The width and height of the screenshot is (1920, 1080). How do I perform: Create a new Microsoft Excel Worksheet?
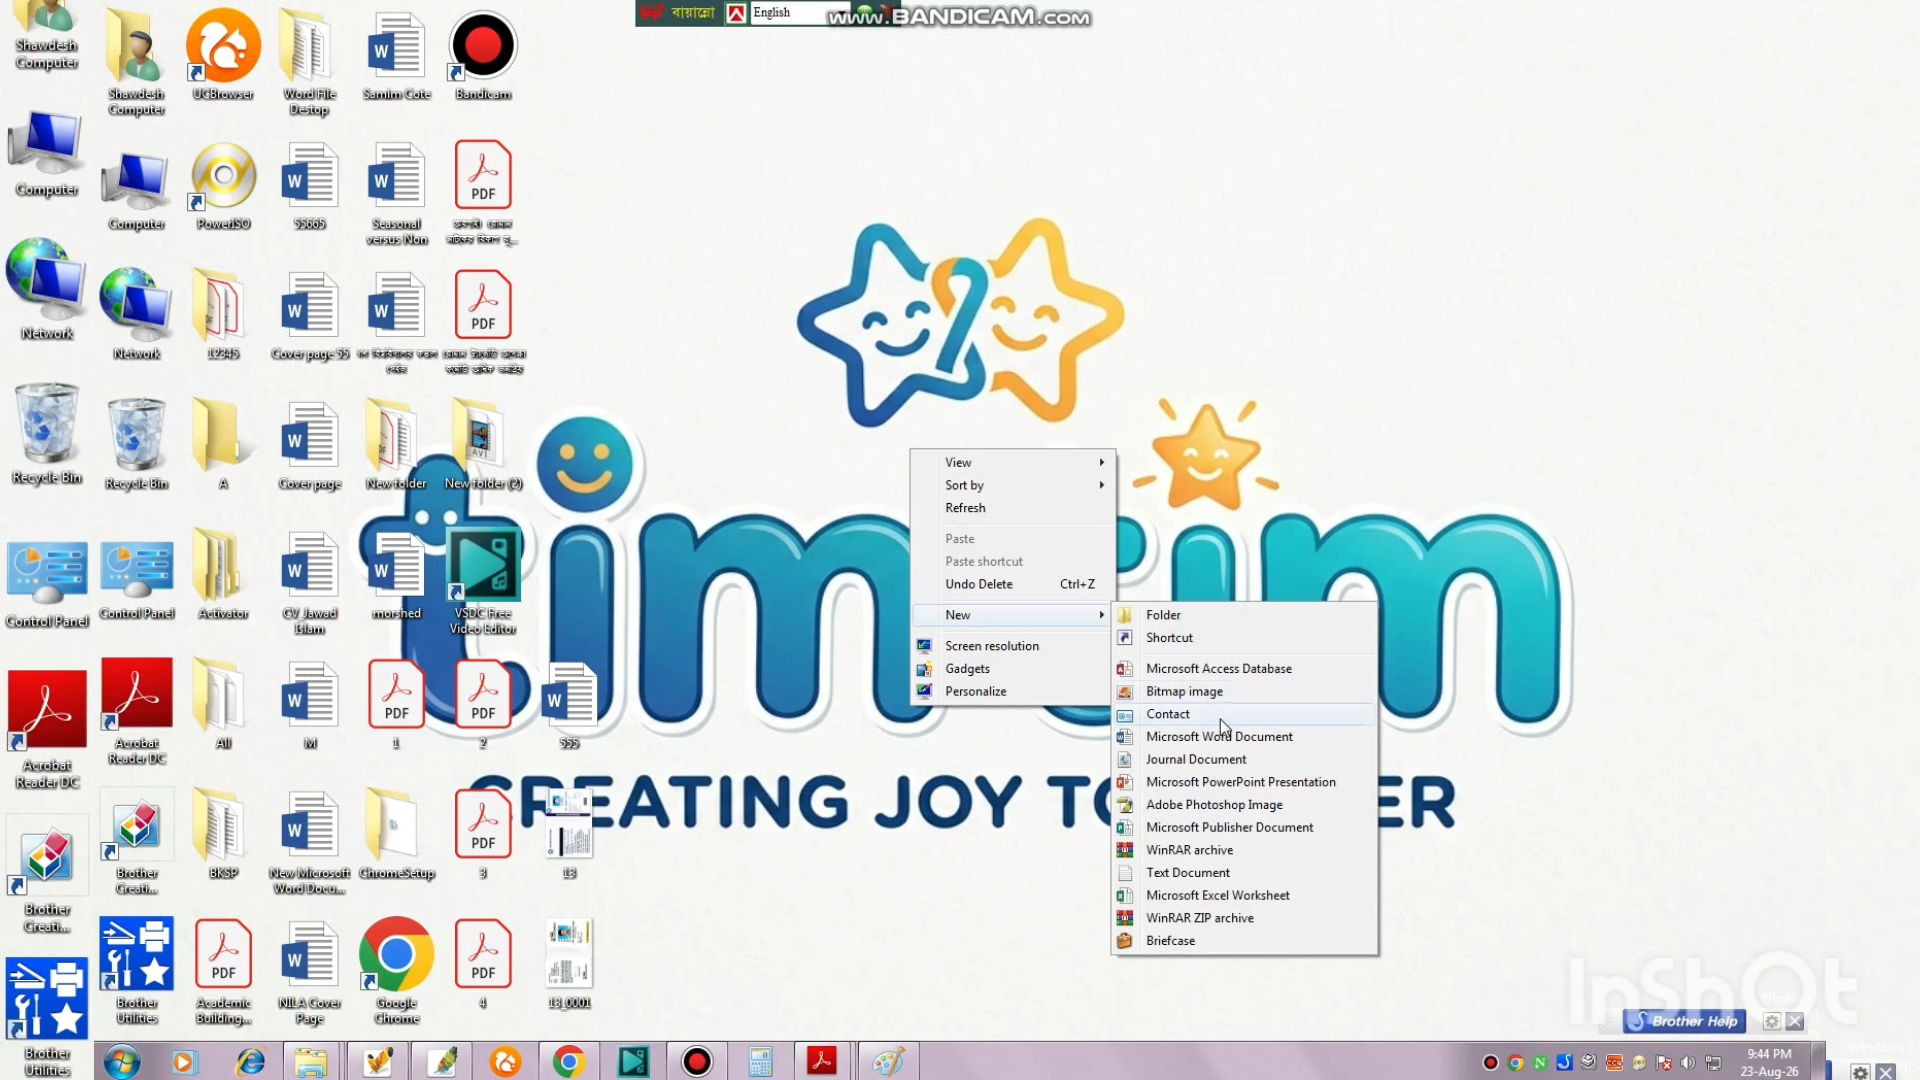(1245, 896)
